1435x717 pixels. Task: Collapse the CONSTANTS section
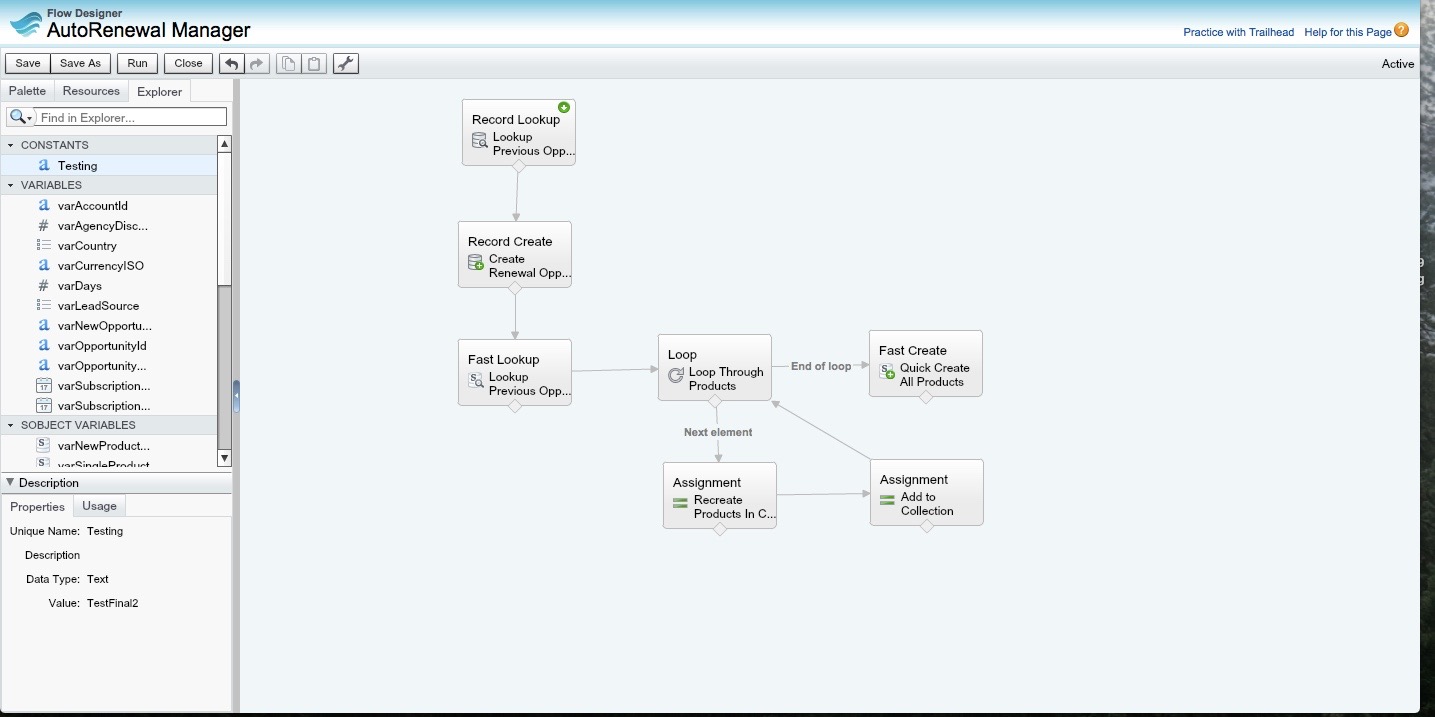[11, 145]
